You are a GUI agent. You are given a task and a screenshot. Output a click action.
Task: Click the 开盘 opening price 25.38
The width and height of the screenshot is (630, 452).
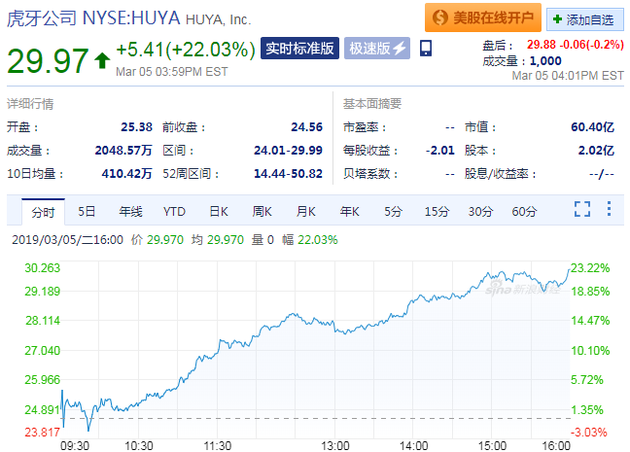[137, 127]
